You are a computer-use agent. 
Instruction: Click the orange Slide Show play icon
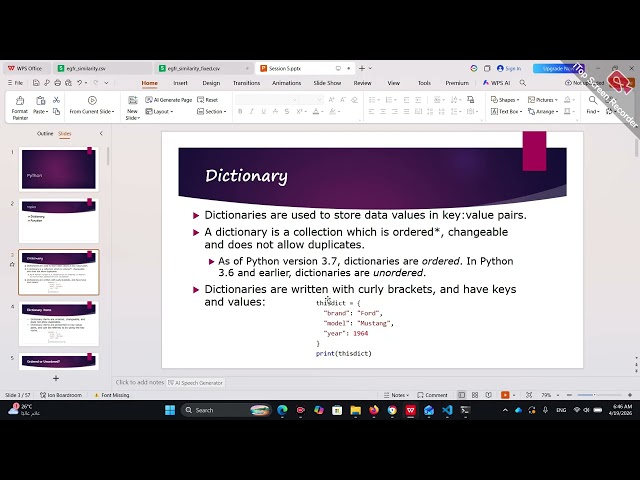[505, 395]
